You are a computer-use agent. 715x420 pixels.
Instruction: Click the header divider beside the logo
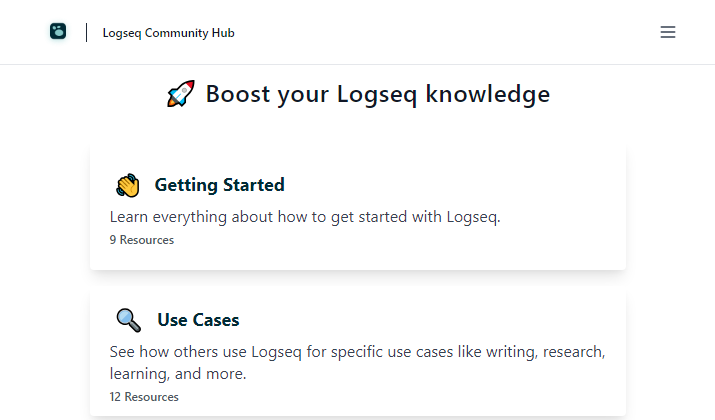point(86,33)
